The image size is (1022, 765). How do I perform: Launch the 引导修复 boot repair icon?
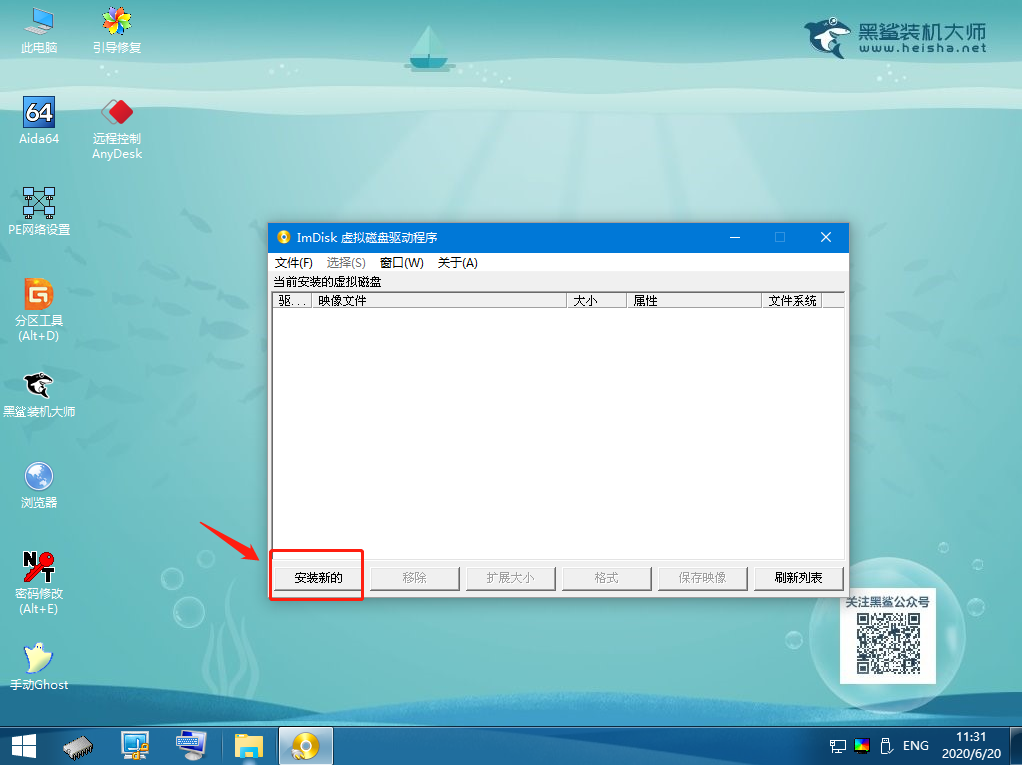[117, 31]
